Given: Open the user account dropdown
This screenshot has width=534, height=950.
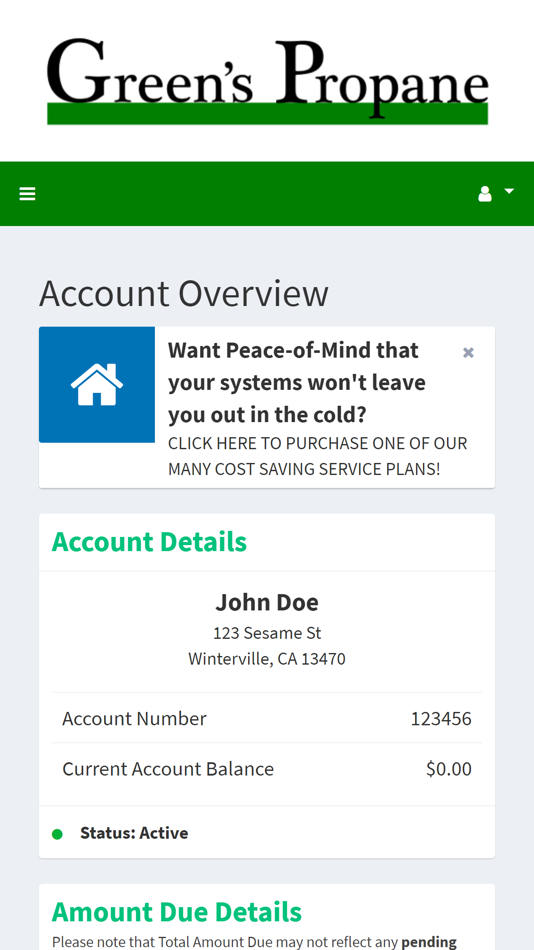Looking at the screenshot, I should coord(496,193).
